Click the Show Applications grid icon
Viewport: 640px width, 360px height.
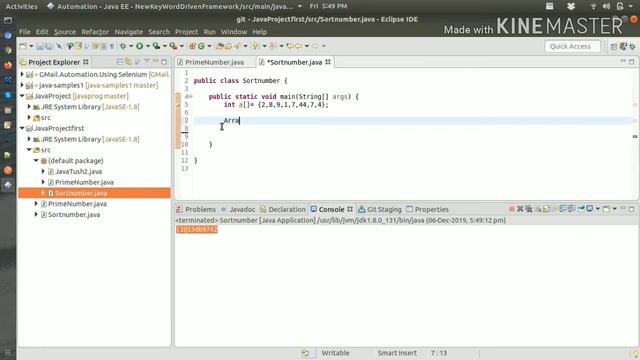(8, 352)
